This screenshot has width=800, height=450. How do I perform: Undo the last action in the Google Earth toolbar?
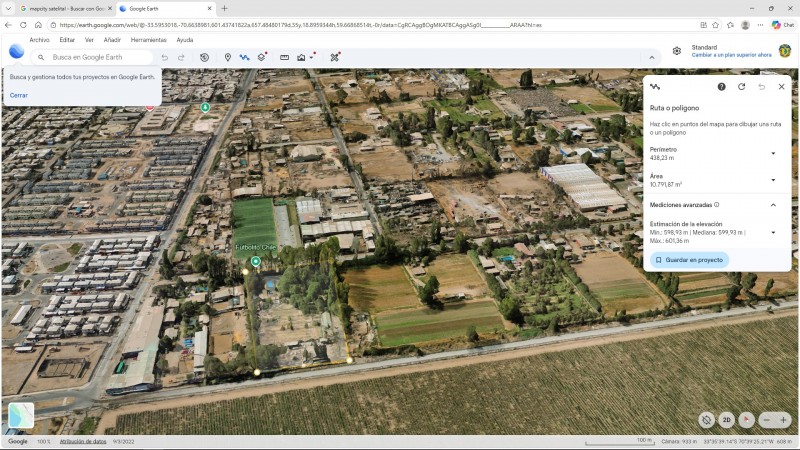[x=164, y=58]
